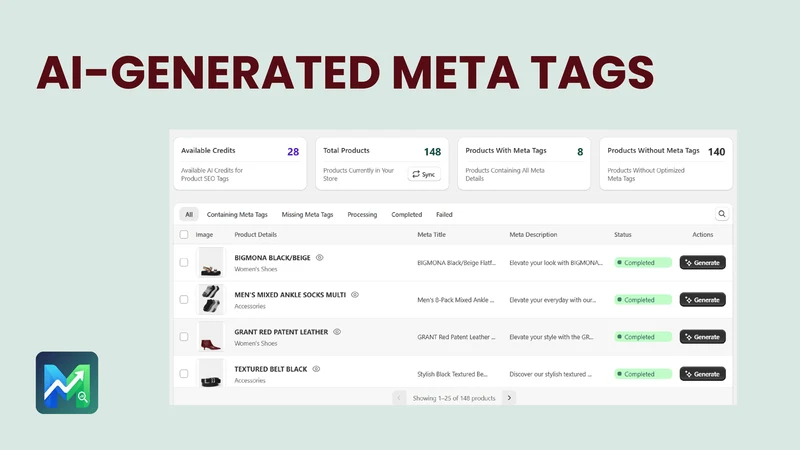Screen dimensions: 800x450
Task: Click meta title 'Stylish Black Textured Be...'
Action: pyautogui.click(x=452, y=374)
